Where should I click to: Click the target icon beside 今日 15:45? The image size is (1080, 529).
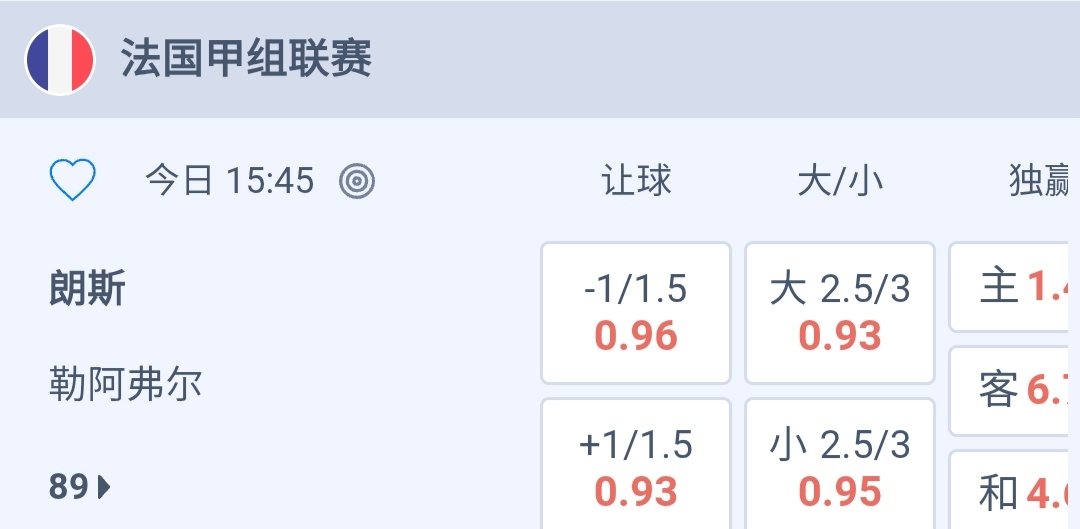click(x=357, y=181)
